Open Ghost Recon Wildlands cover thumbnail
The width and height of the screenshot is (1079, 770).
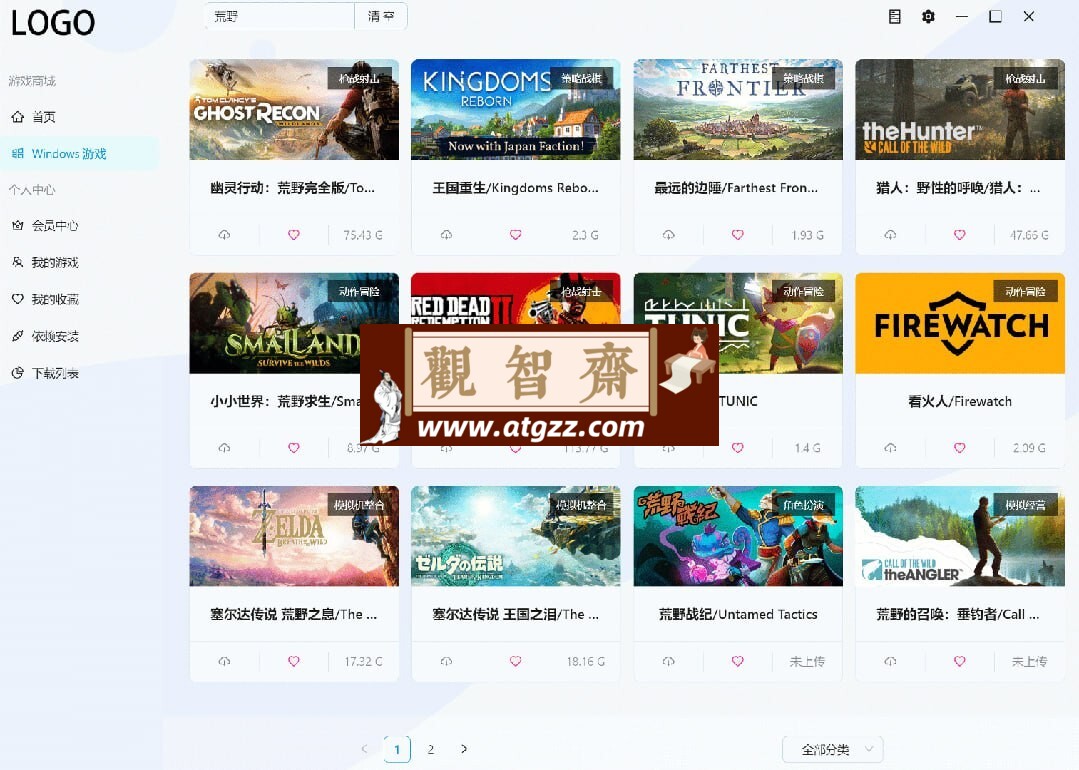click(x=294, y=109)
